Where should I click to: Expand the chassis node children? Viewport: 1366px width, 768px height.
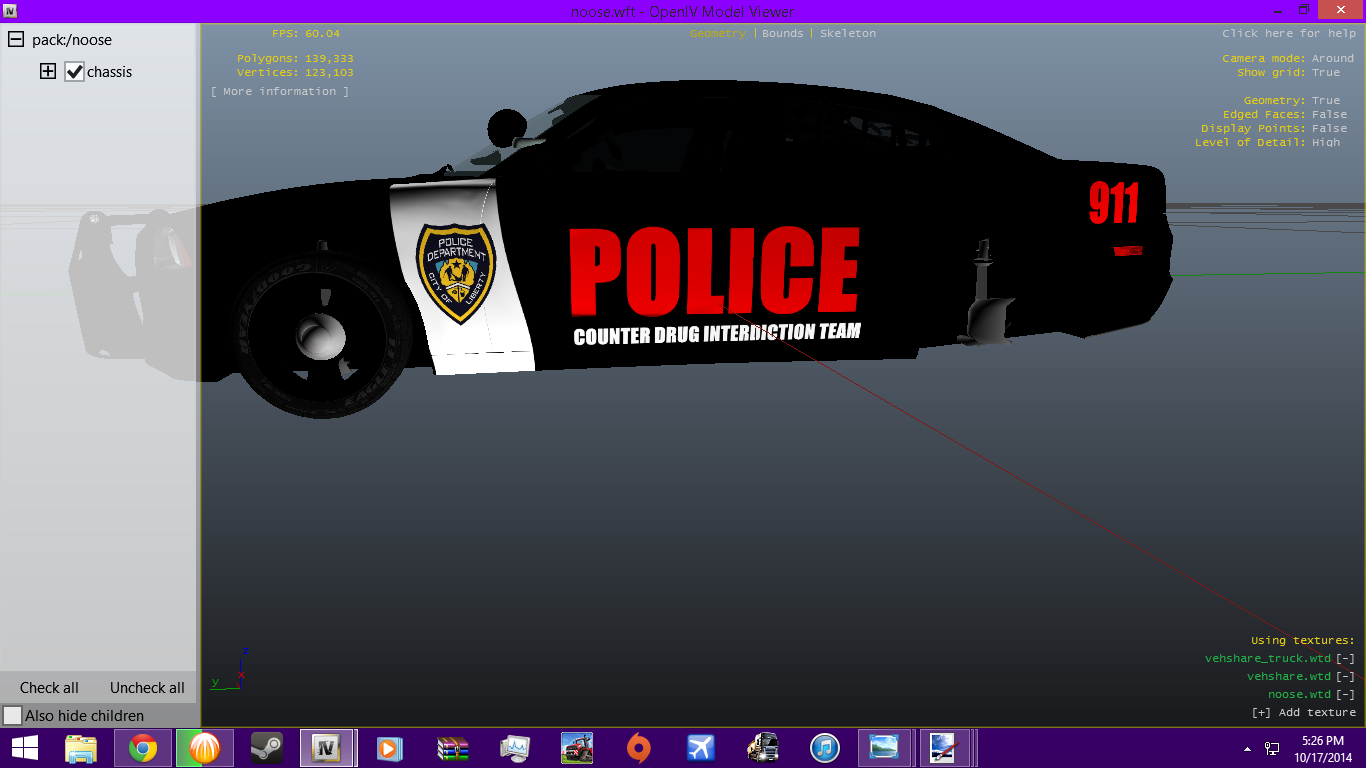tap(47, 71)
